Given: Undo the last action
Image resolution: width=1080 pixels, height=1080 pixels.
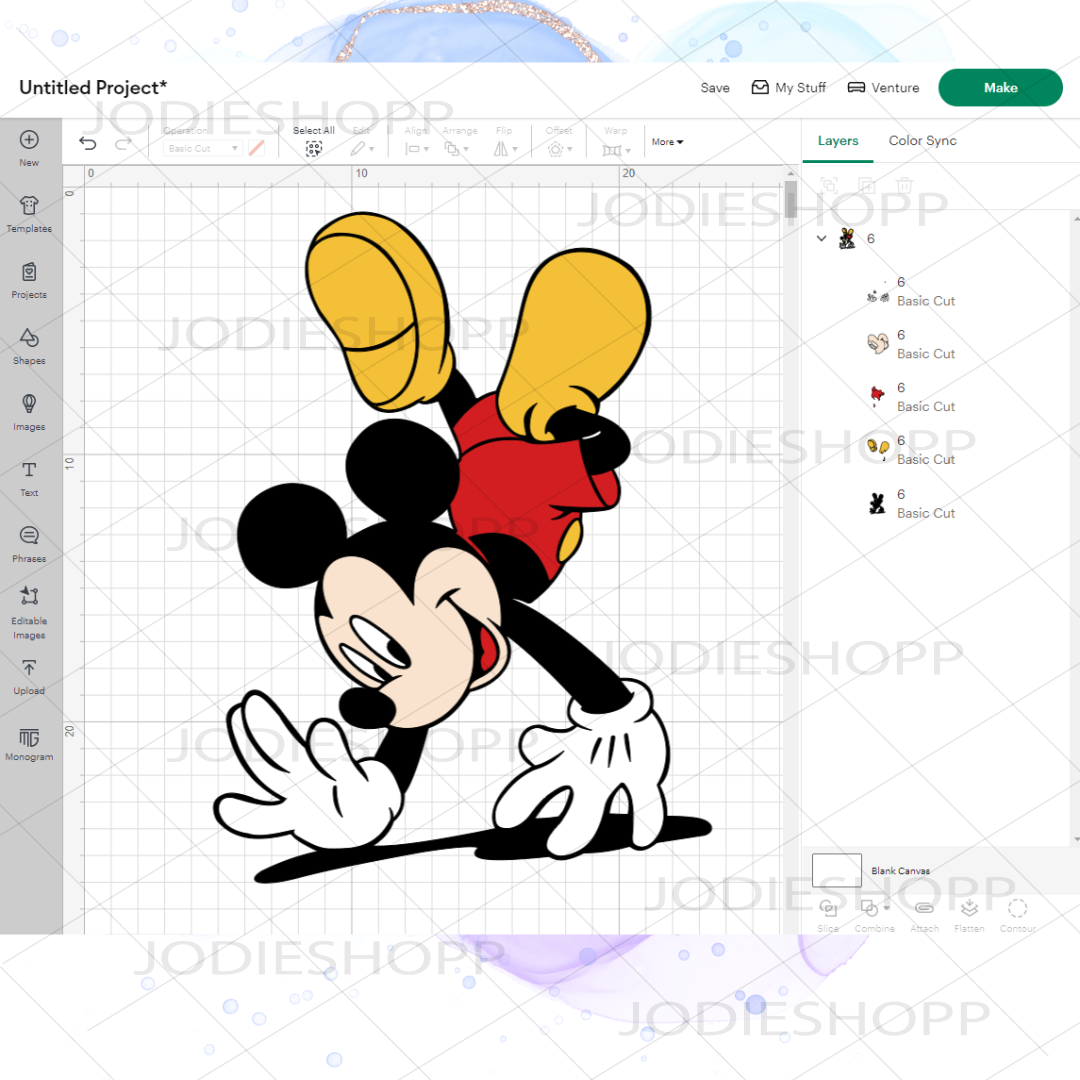Looking at the screenshot, I should [x=87, y=143].
